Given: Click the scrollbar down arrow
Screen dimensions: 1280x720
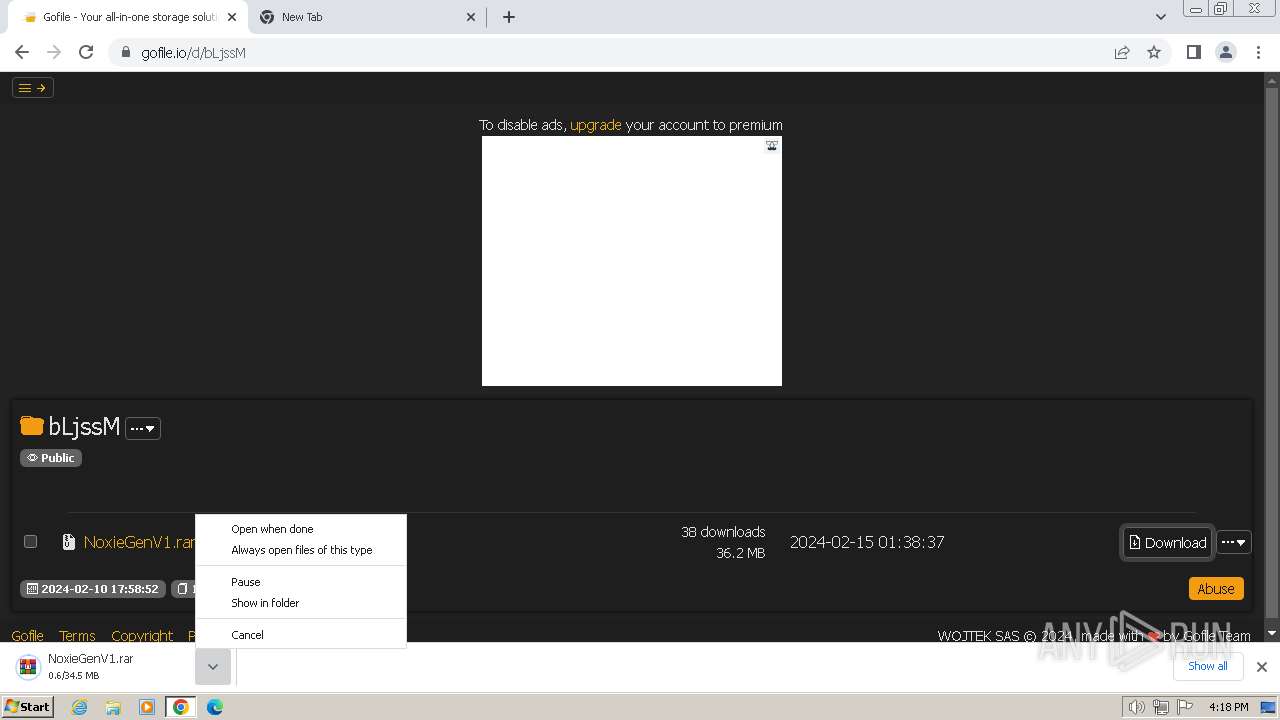Looking at the screenshot, I should [1272, 633].
